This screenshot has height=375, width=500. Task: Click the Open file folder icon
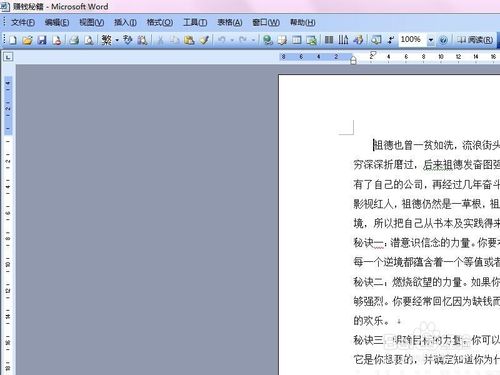[27, 40]
